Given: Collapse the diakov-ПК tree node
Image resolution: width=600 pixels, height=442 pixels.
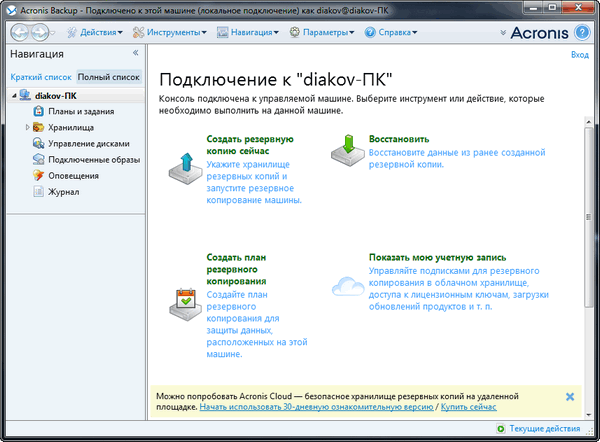Looking at the screenshot, I should tap(14, 96).
